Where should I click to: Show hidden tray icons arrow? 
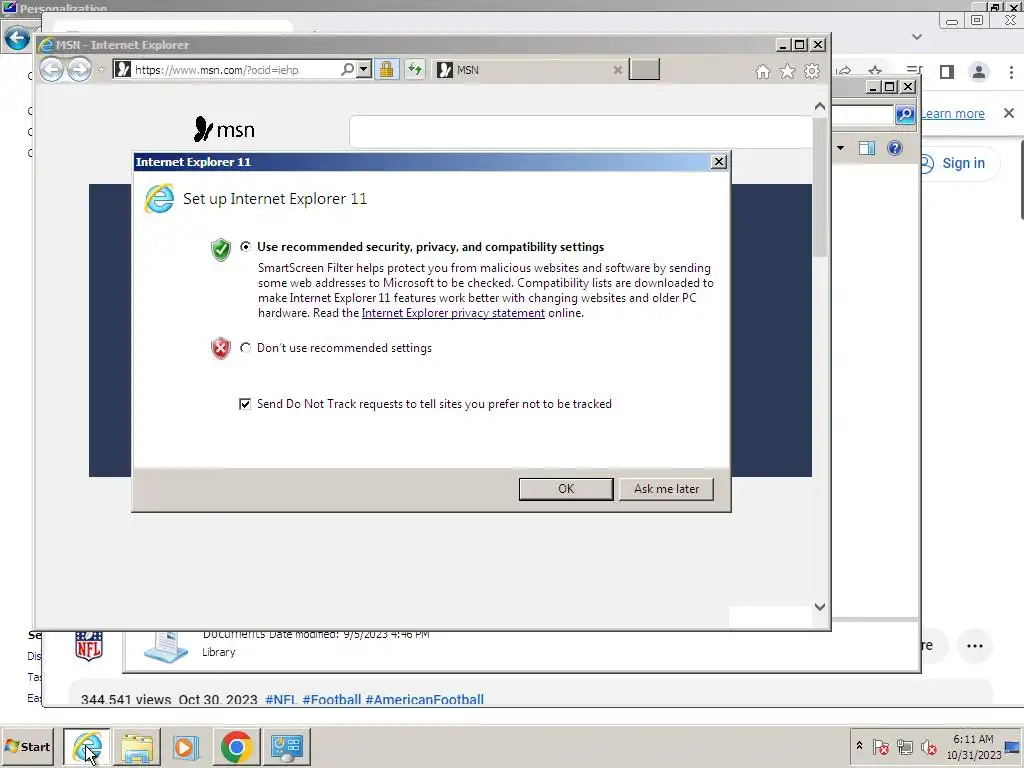pyautogui.click(x=859, y=746)
